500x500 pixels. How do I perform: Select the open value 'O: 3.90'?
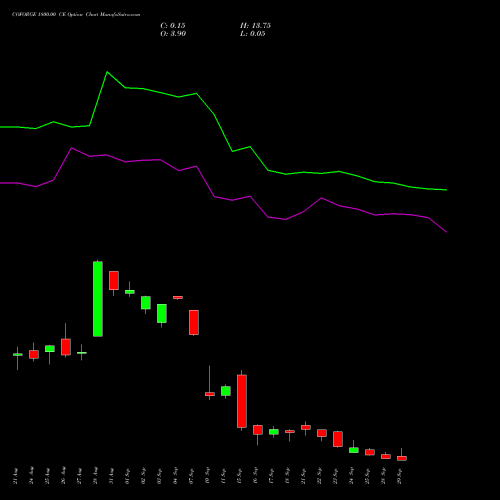[173, 34]
